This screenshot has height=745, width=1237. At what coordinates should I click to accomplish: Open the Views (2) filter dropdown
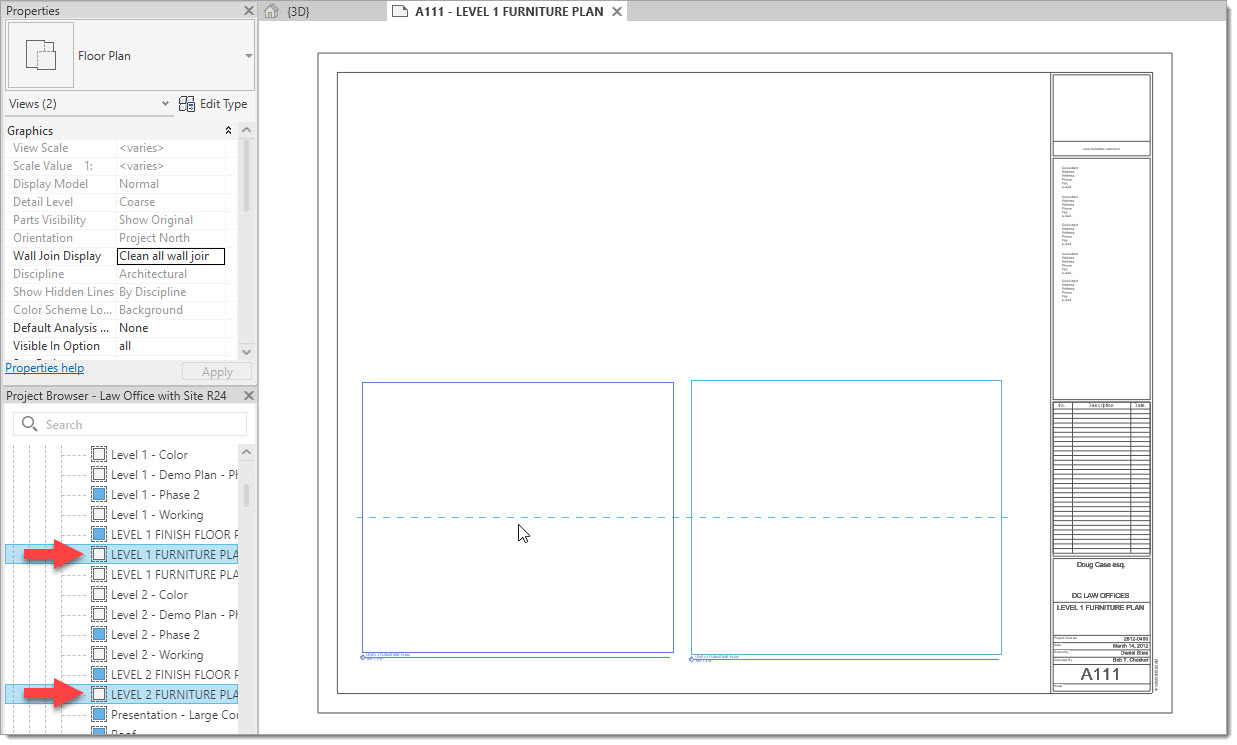point(165,104)
